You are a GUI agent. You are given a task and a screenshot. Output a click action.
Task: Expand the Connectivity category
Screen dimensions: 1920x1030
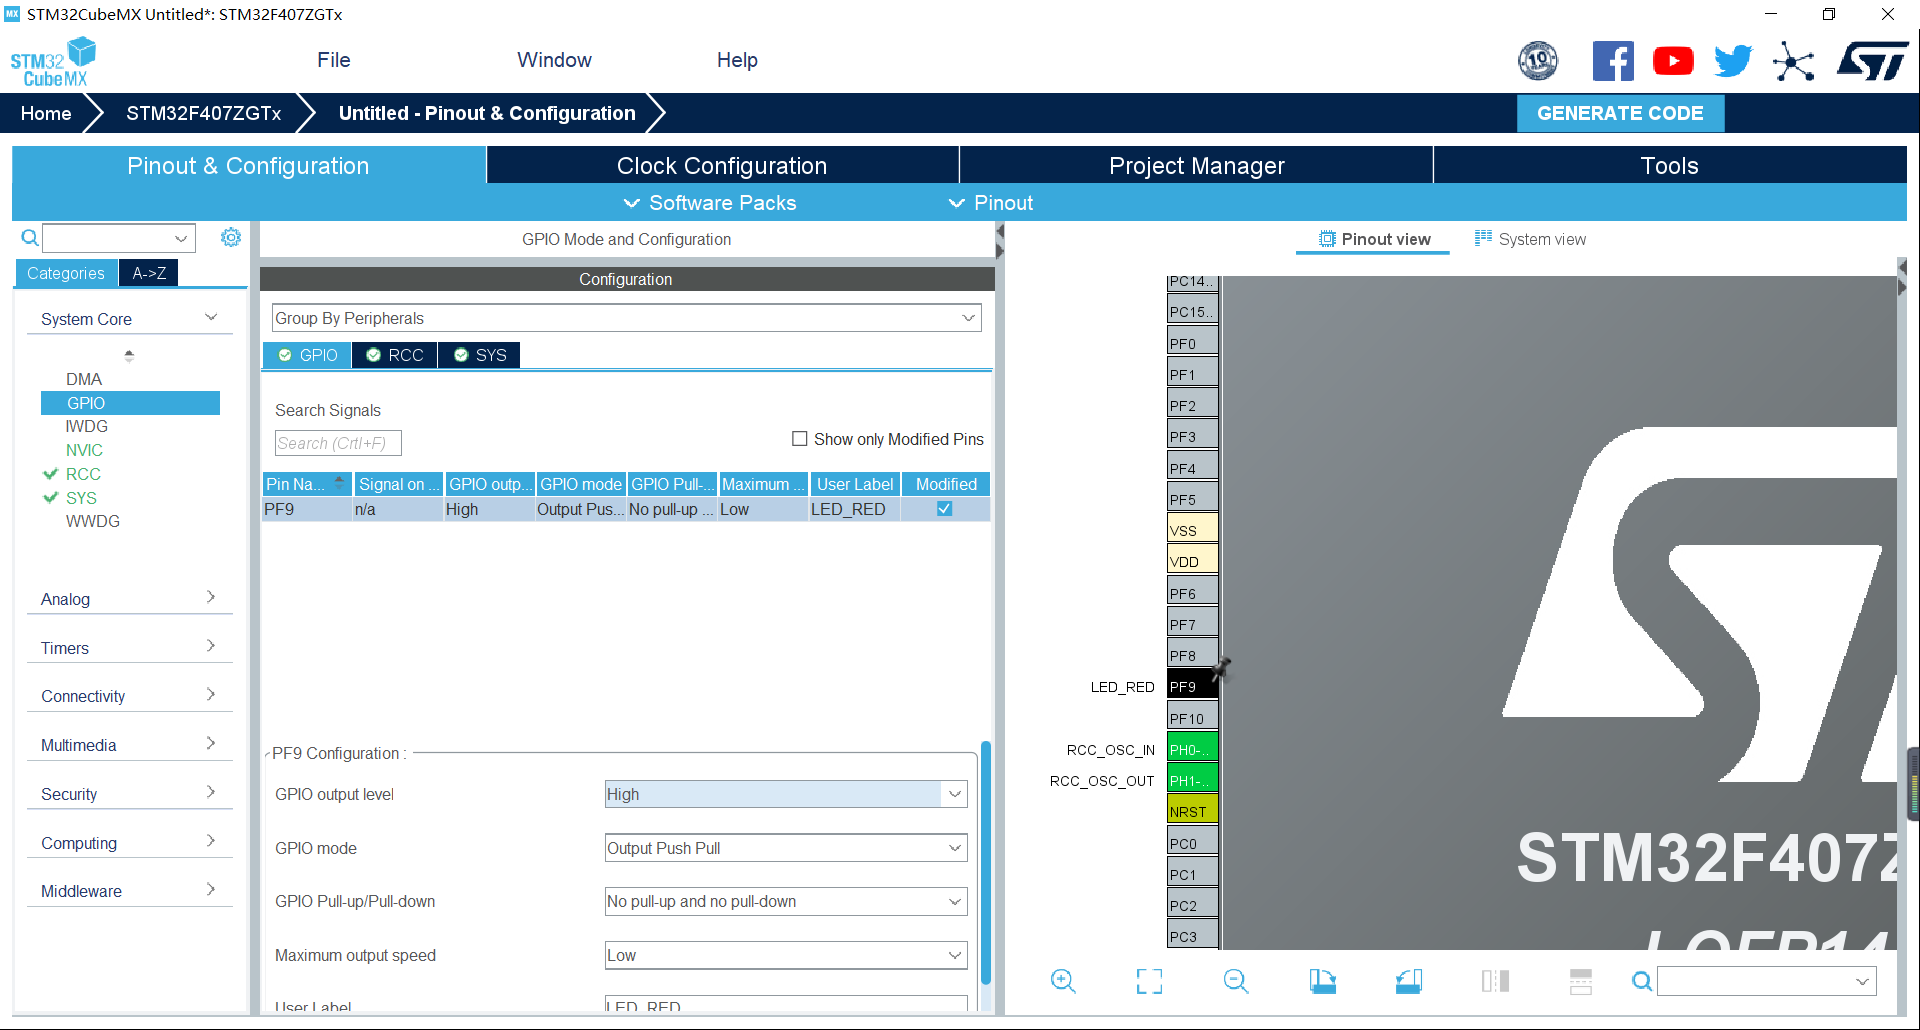pyautogui.click(x=129, y=695)
